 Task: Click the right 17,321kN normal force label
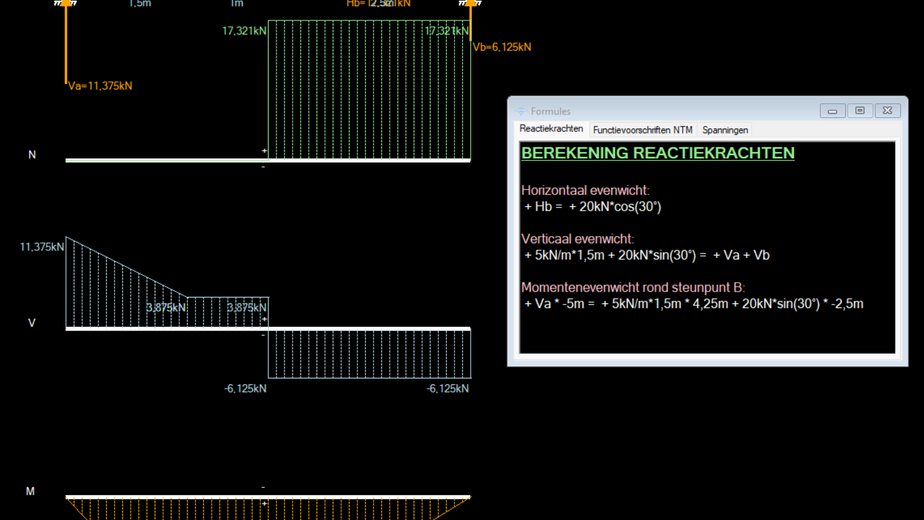[x=447, y=31]
